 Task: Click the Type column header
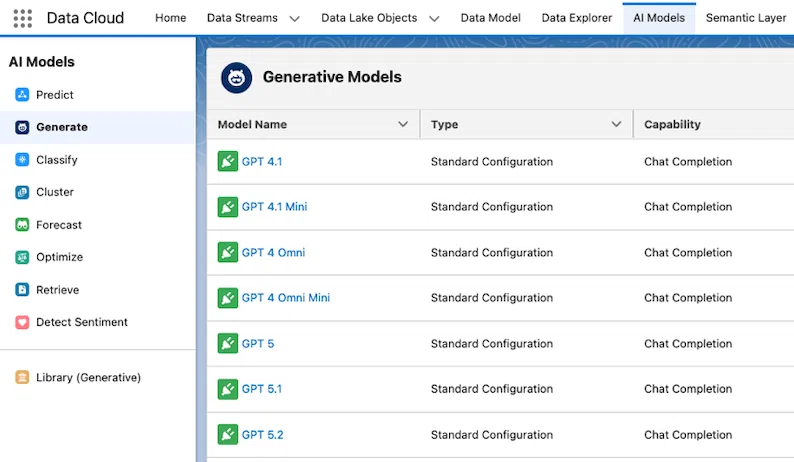(x=527, y=124)
